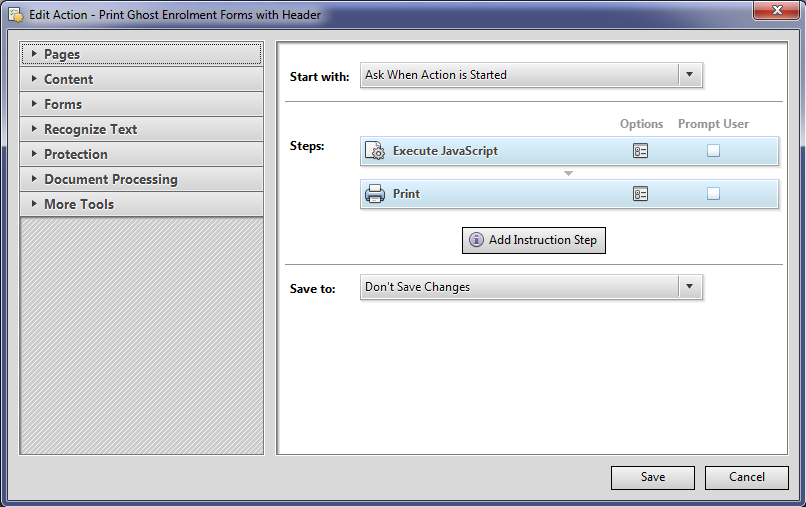The height and width of the screenshot is (507, 806).
Task: Open the Start with dropdown
Action: [x=531, y=75]
